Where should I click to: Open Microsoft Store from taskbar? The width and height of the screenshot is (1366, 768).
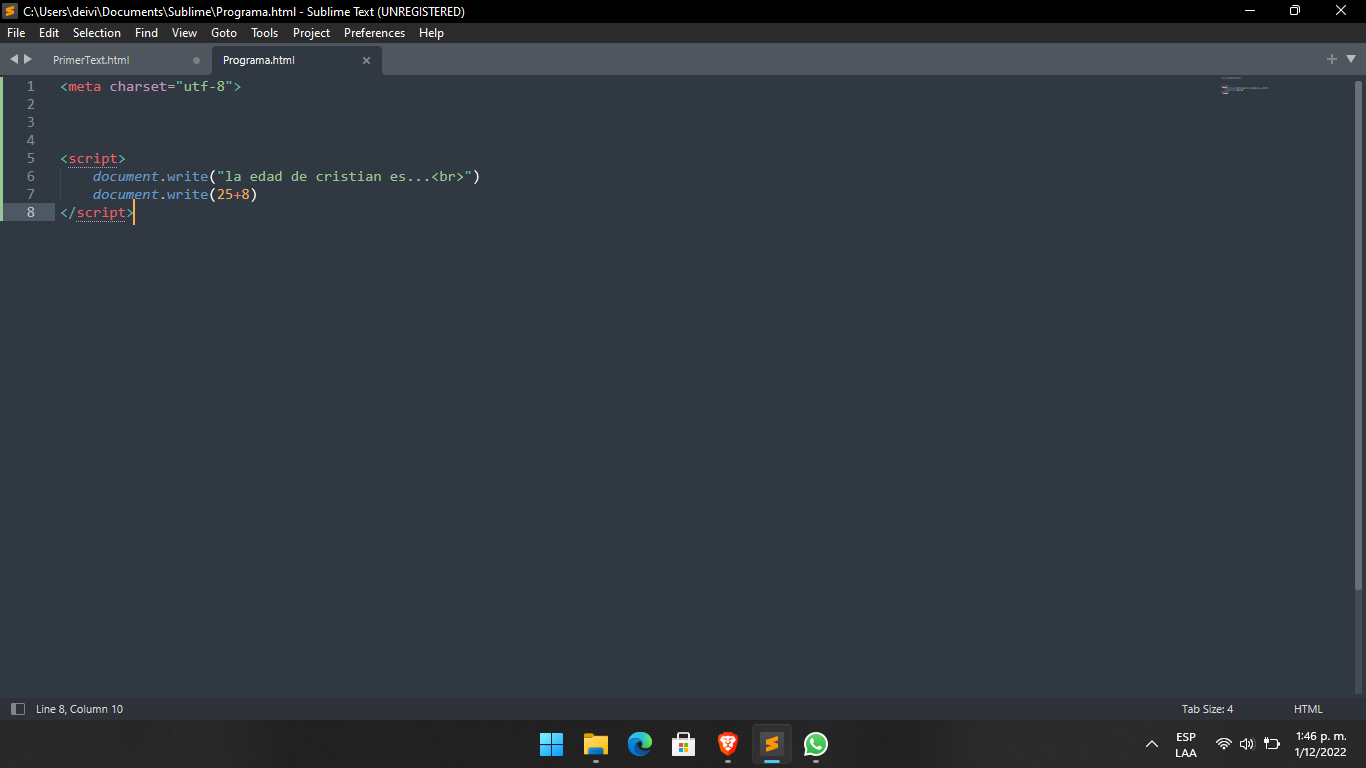684,744
